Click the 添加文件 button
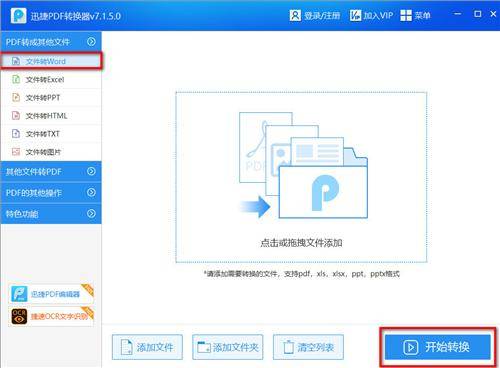 click(x=147, y=347)
